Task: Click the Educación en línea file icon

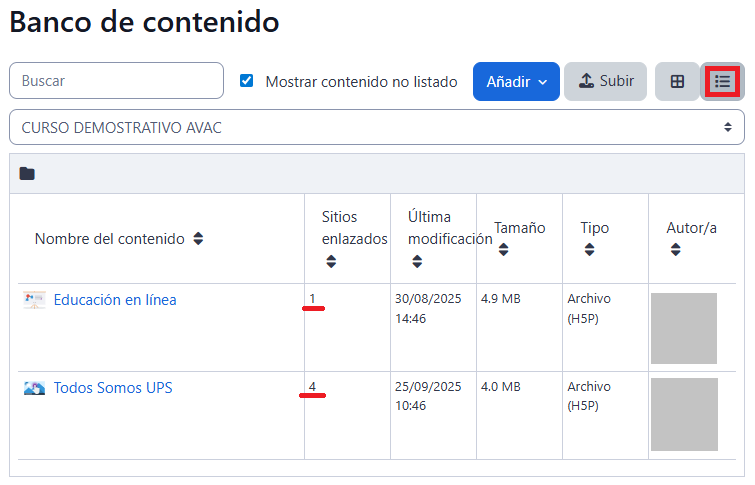Action: tap(34, 300)
